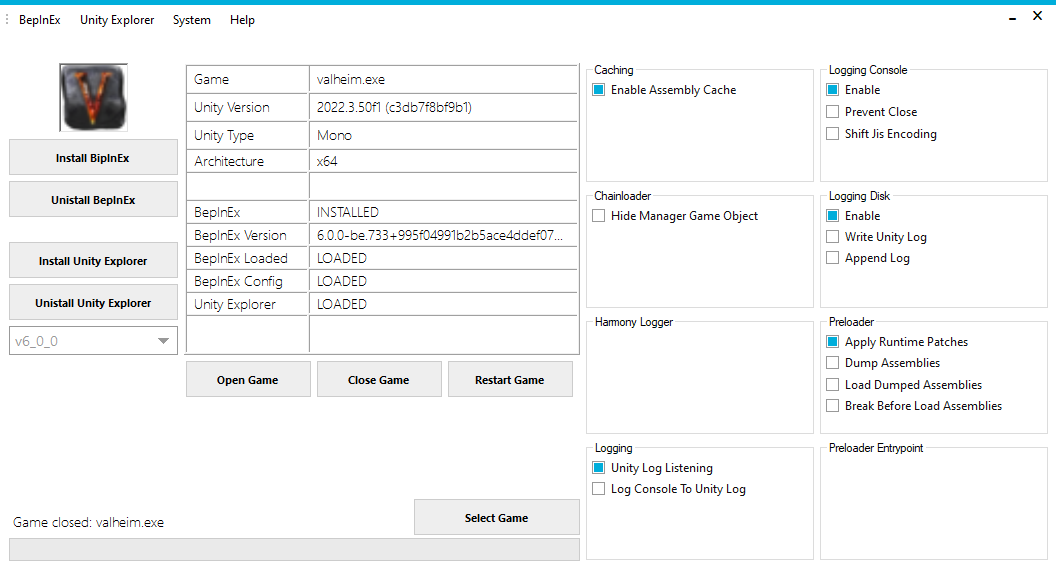Screen dimensions: 1056x568
Task: Toggle Apply Runtime Patches checkbox
Action: tap(833, 342)
